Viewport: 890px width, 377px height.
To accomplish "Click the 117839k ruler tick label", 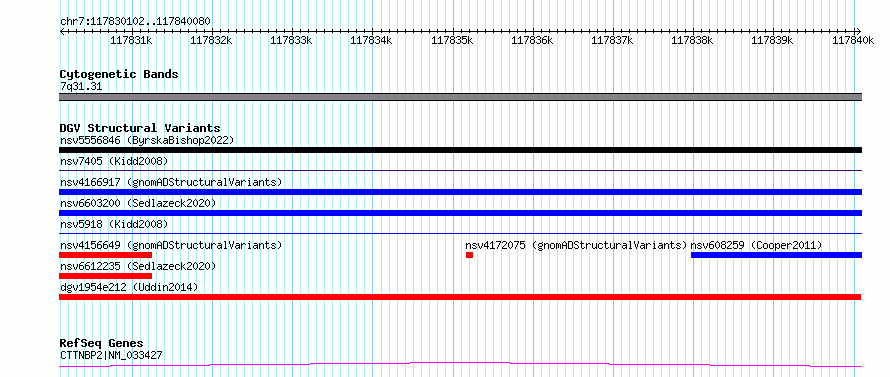I will pyautogui.click(x=773, y=40).
